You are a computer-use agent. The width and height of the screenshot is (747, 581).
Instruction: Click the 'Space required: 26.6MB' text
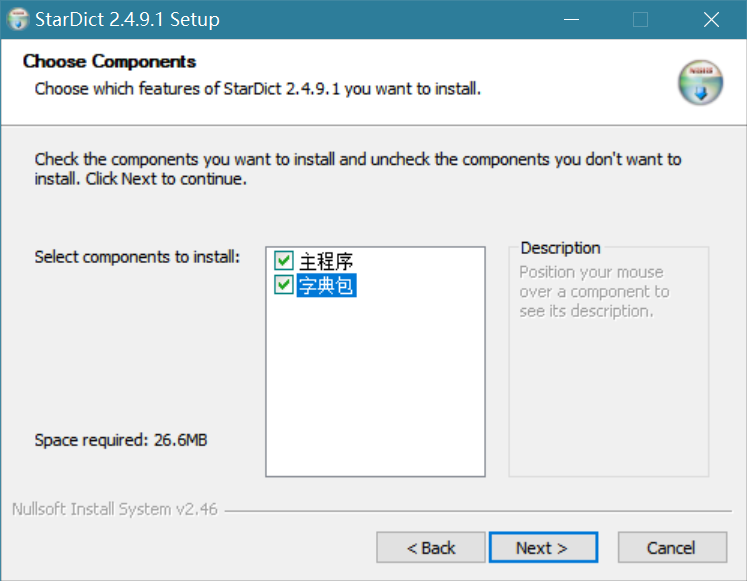click(121, 440)
